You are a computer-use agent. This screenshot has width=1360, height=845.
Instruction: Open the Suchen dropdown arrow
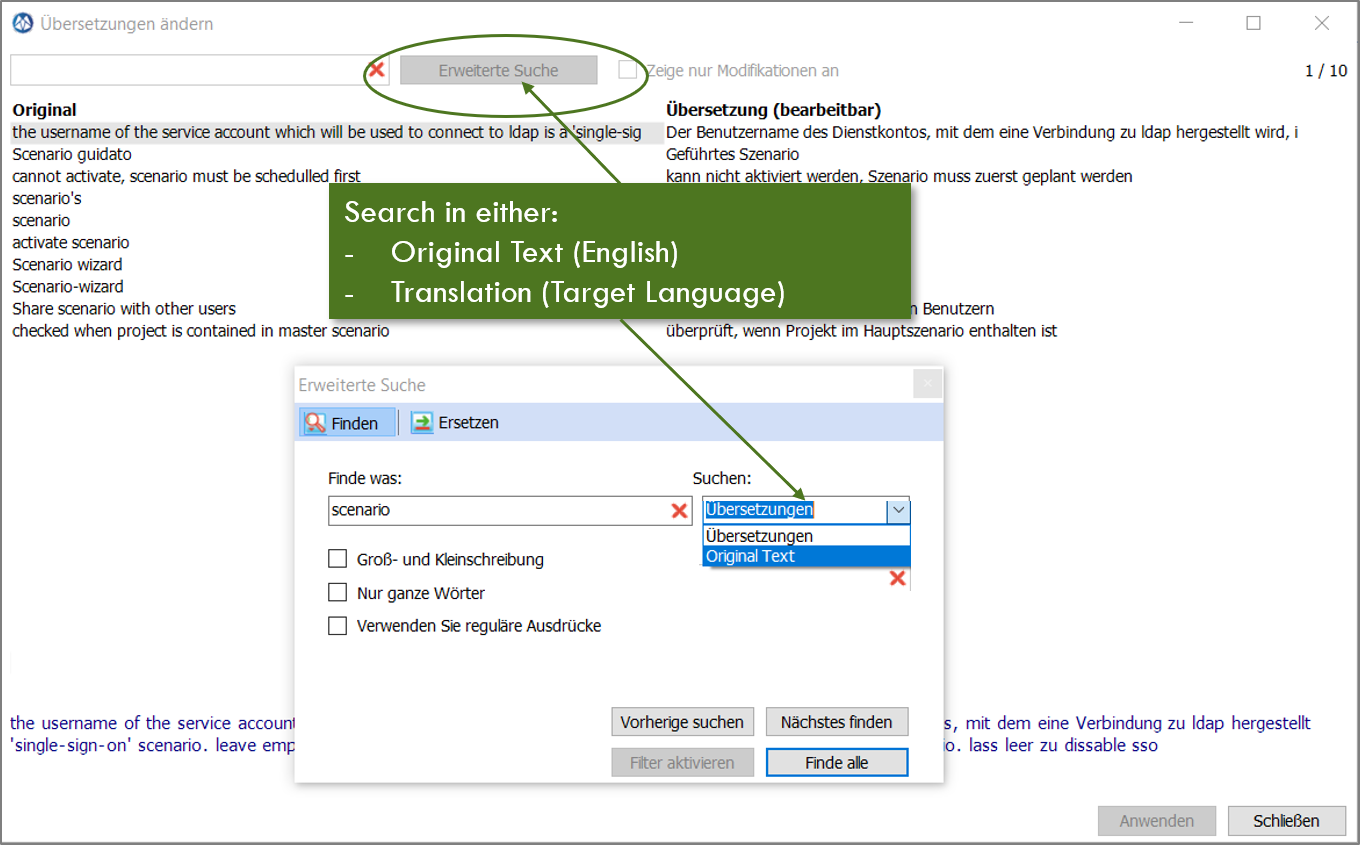pyautogui.click(x=898, y=510)
